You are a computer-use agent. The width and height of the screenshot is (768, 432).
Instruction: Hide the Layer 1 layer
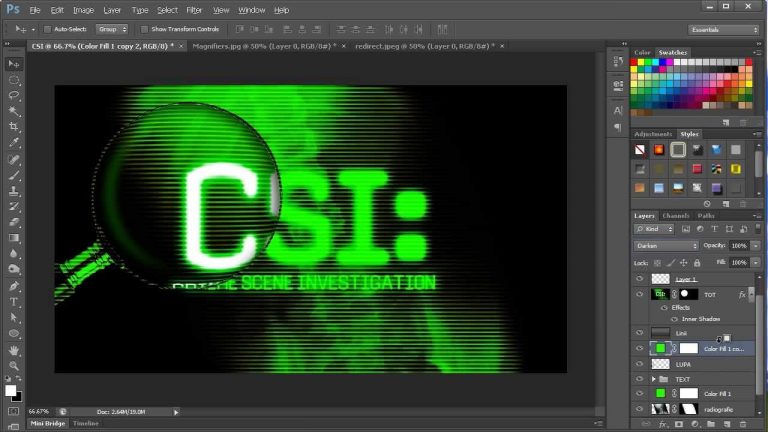tap(639, 279)
